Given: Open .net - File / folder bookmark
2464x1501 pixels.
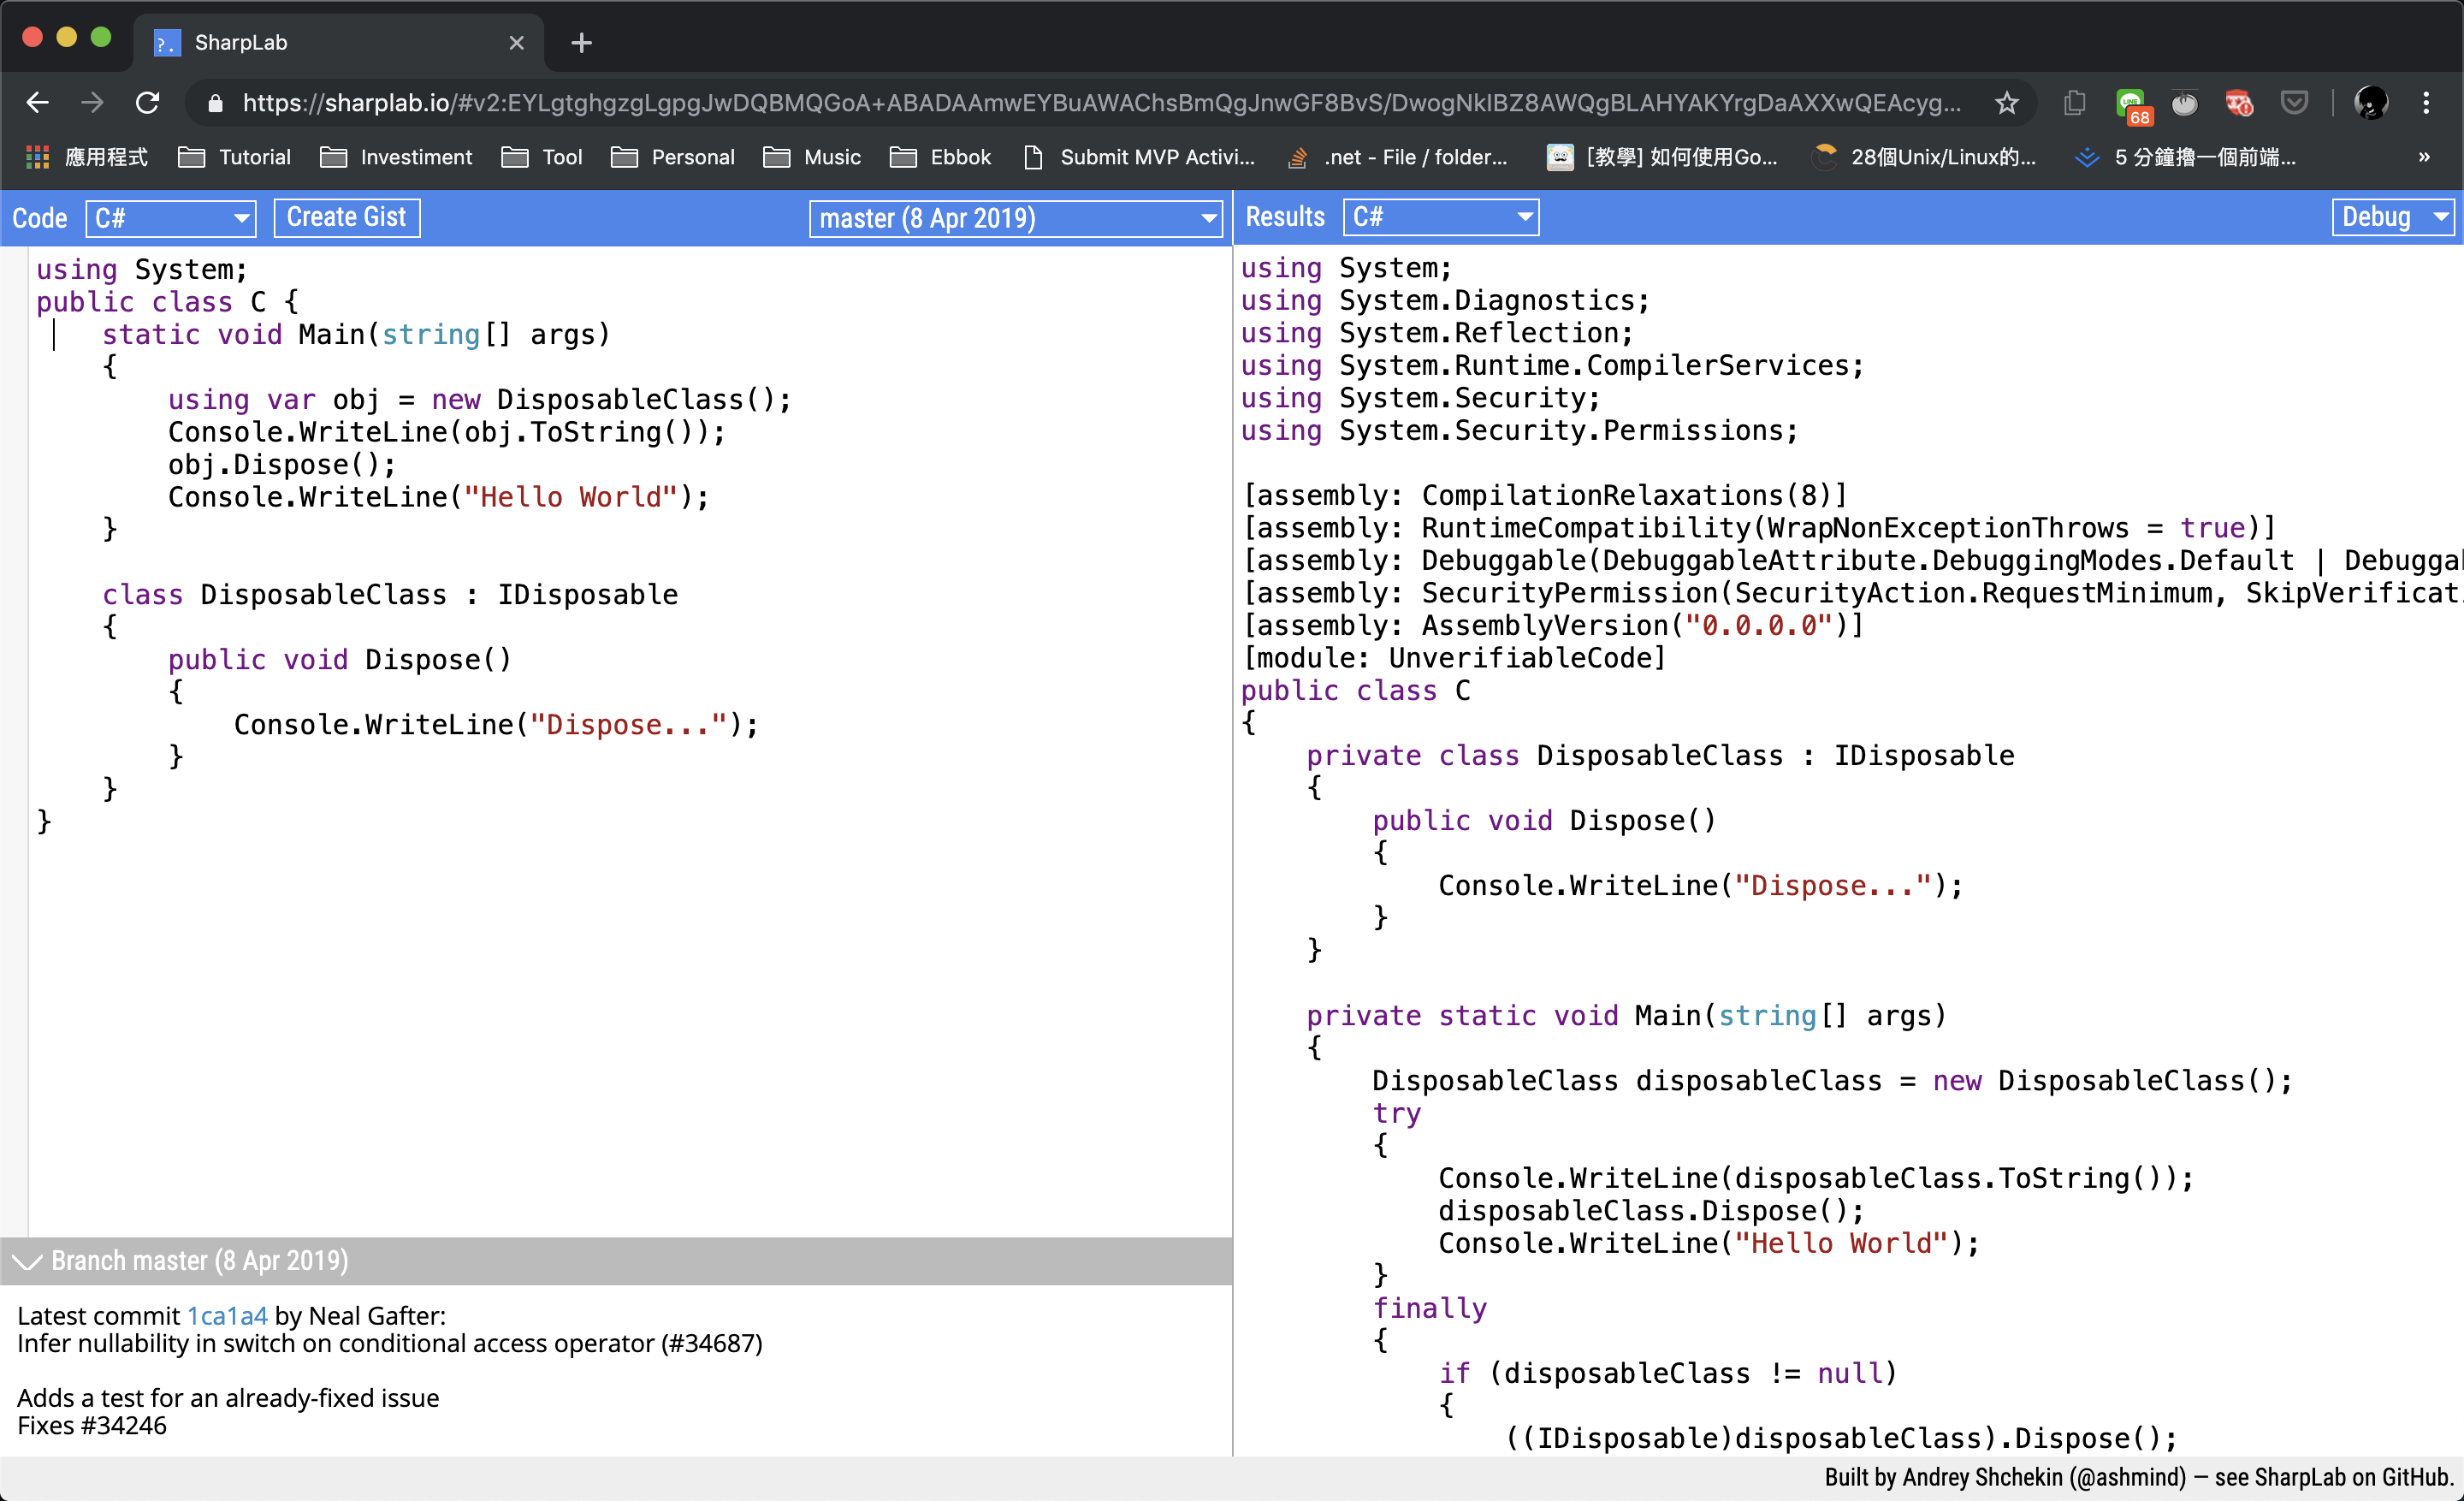Looking at the screenshot, I should coord(1397,157).
